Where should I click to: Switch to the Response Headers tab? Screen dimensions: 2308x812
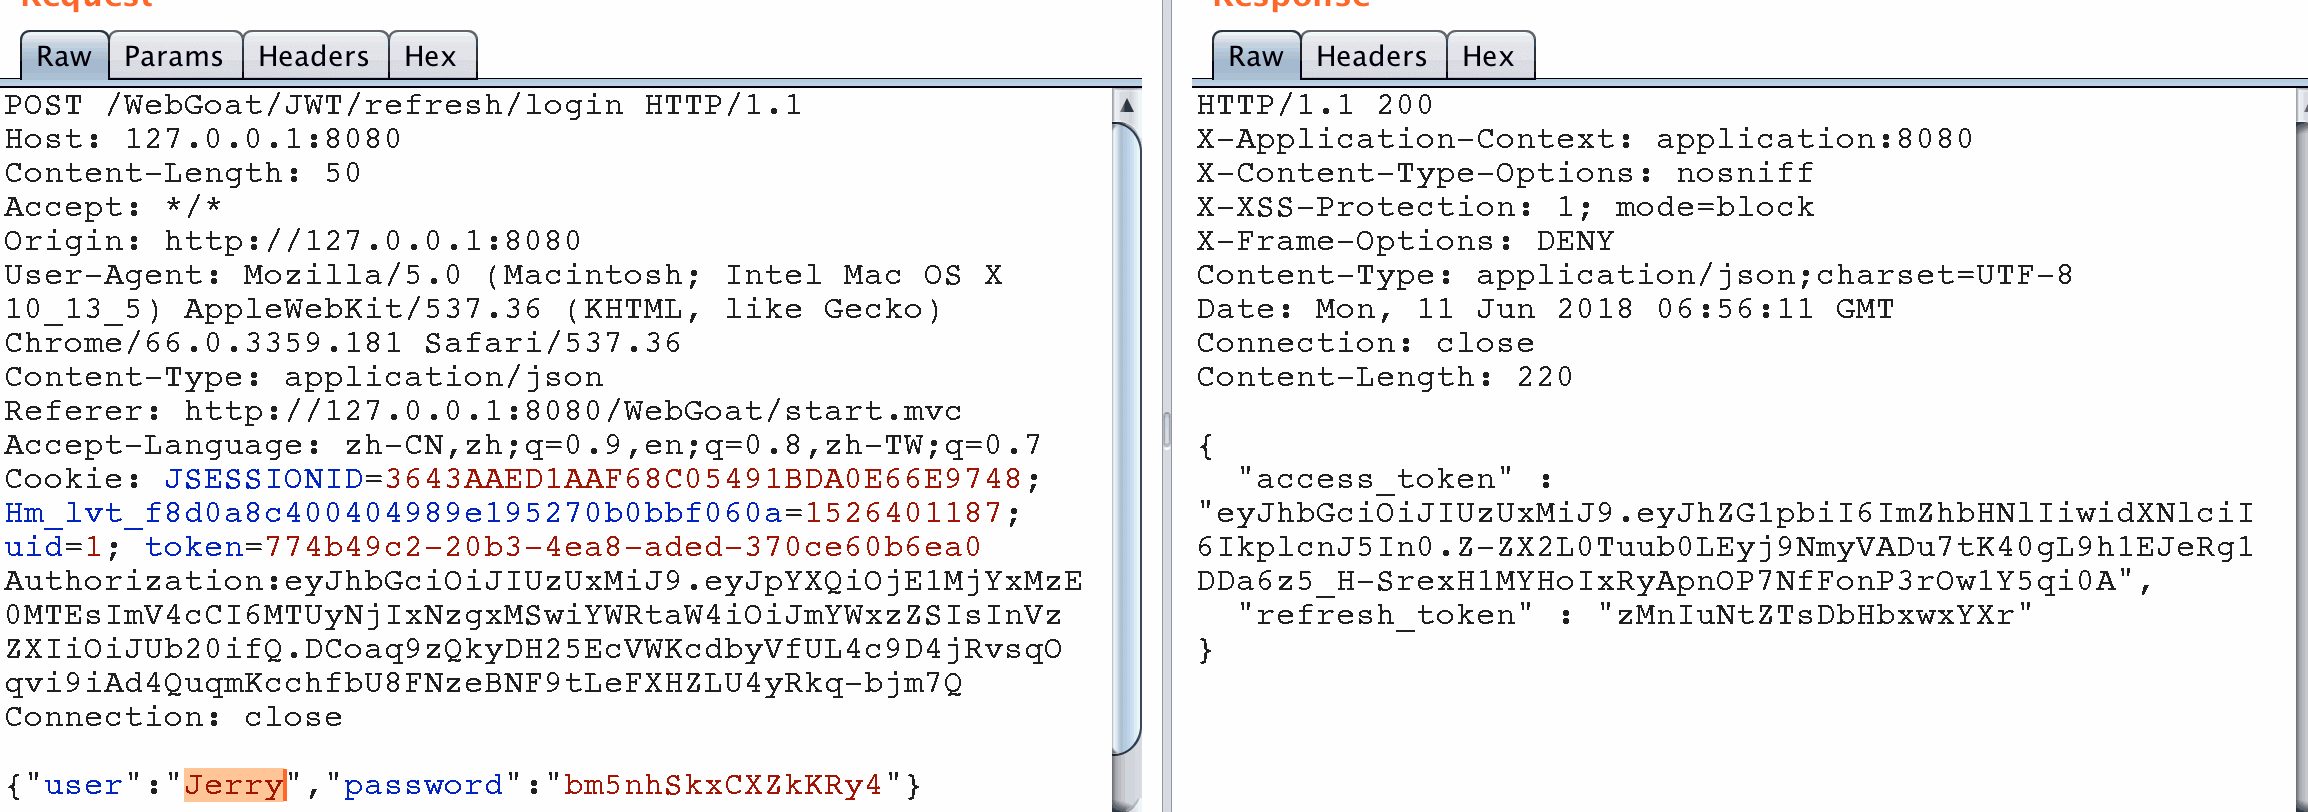click(x=1372, y=56)
